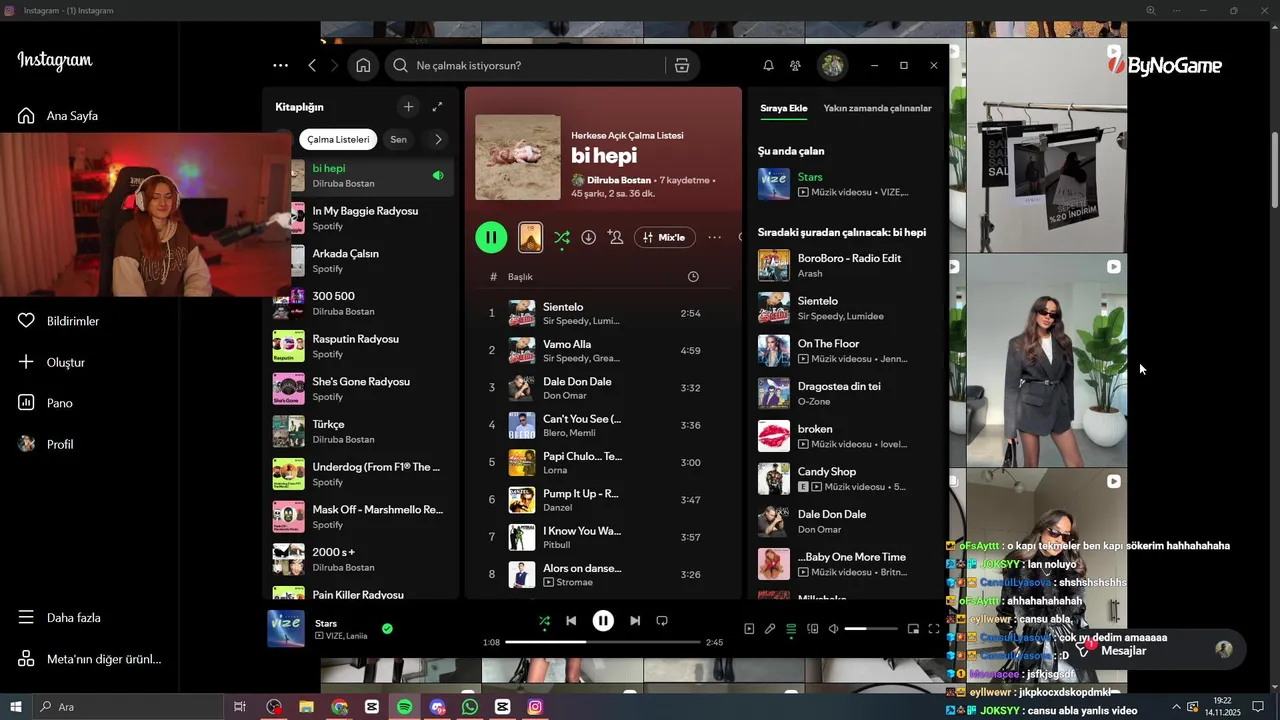1280x720 pixels.
Task: Enter fullscreen player mode
Action: (934, 629)
